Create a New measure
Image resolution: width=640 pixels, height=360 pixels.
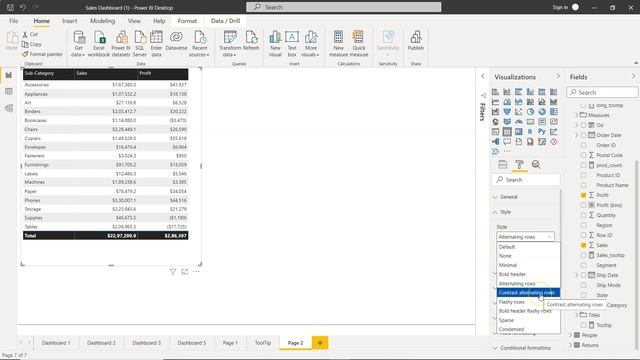338,44
